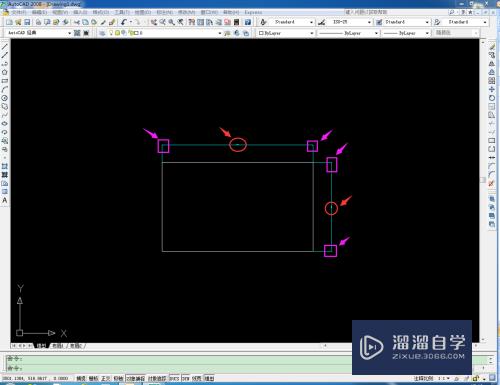Click the Rotate modify tool
The image size is (500, 385).
[492, 98]
